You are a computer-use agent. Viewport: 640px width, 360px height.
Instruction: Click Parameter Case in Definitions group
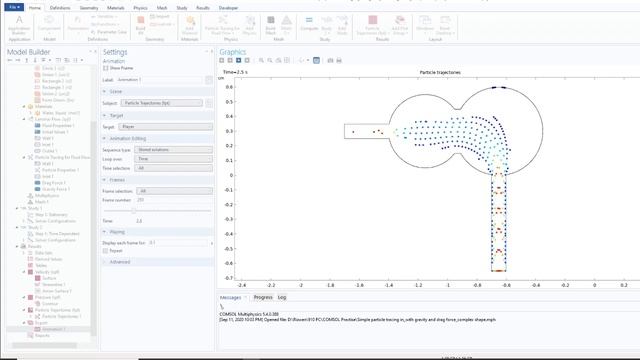pyautogui.click(x=109, y=32)
